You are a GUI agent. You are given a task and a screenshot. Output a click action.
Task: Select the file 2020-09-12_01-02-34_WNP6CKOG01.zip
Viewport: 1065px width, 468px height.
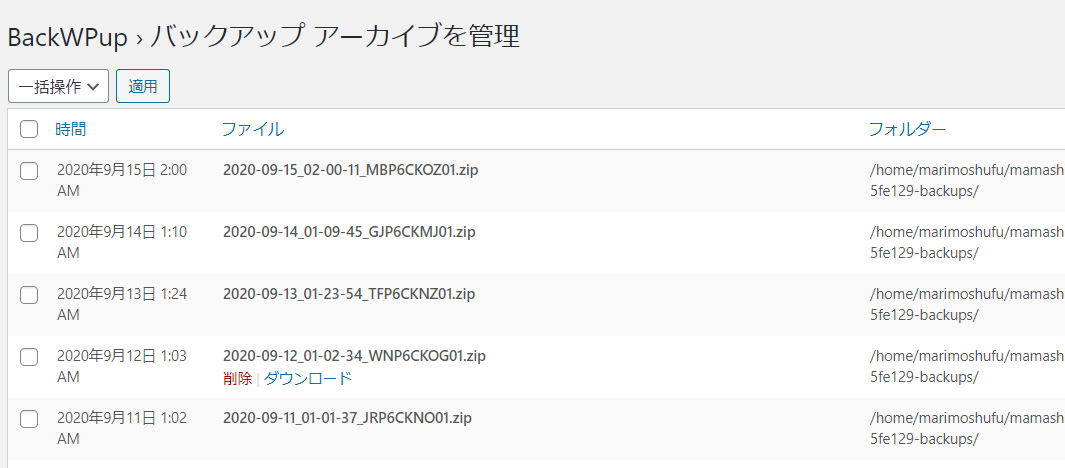click(x=354, y=356)
